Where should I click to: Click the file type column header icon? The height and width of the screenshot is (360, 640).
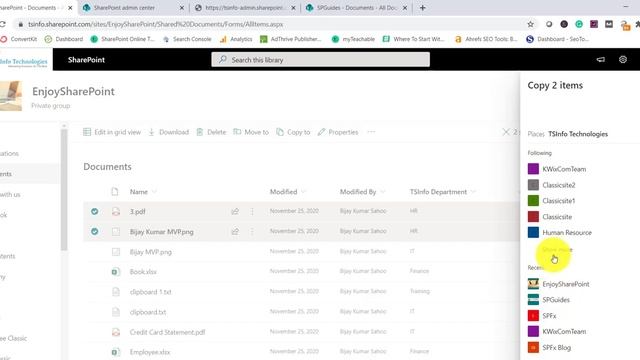coord(115,191)
